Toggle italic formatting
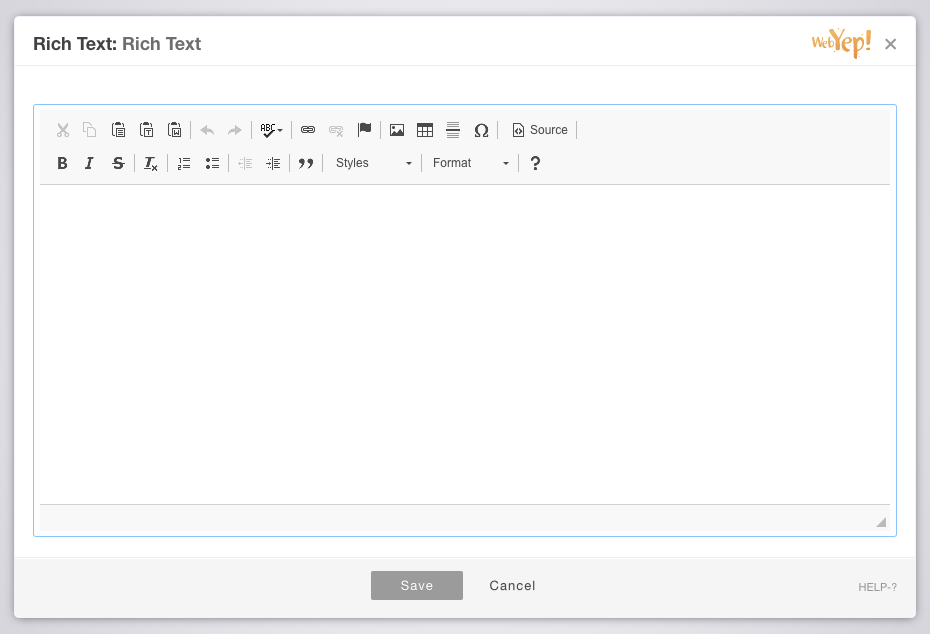This screenshot has height=634, width=930. pos(89,163)
